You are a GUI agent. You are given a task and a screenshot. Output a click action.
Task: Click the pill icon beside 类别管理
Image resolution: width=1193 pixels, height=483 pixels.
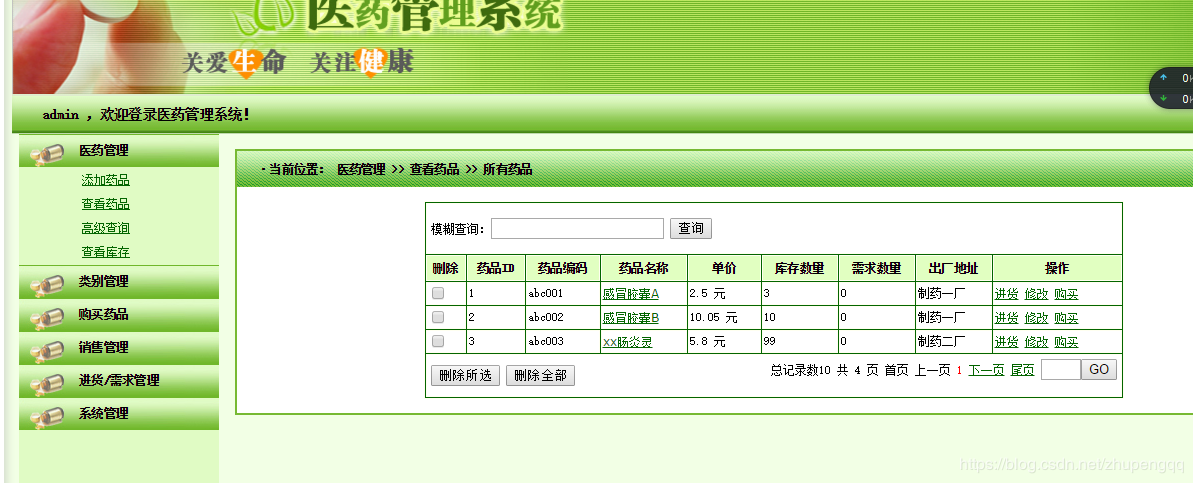(47, 286)
